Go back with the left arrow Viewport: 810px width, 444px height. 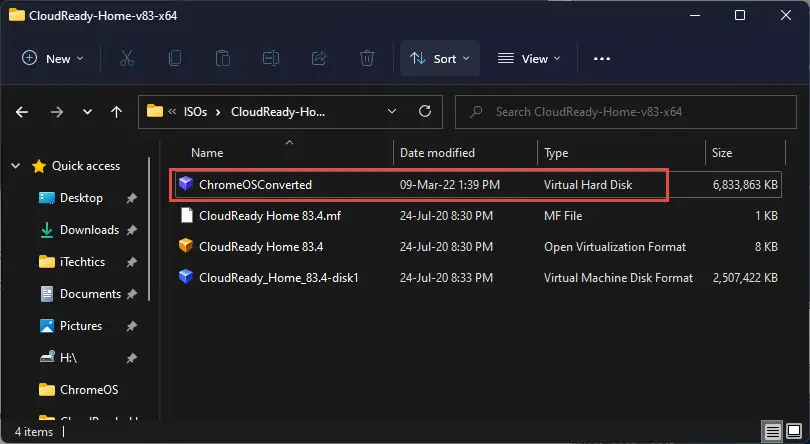point(22,112)
